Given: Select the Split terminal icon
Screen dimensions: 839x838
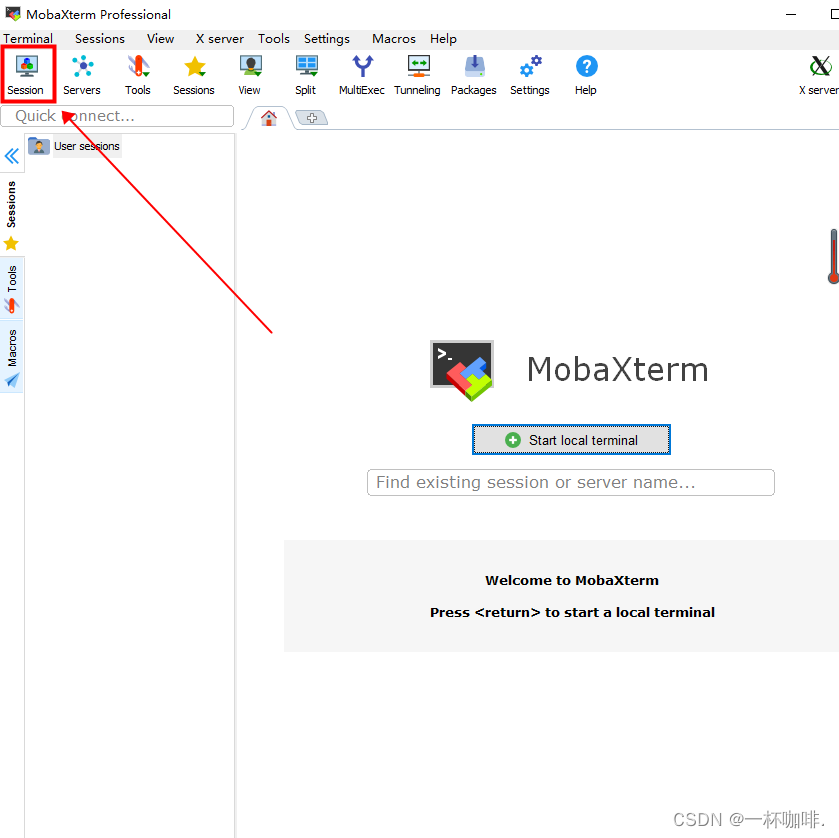Looking at the screenshot, I should coord(306,74).
